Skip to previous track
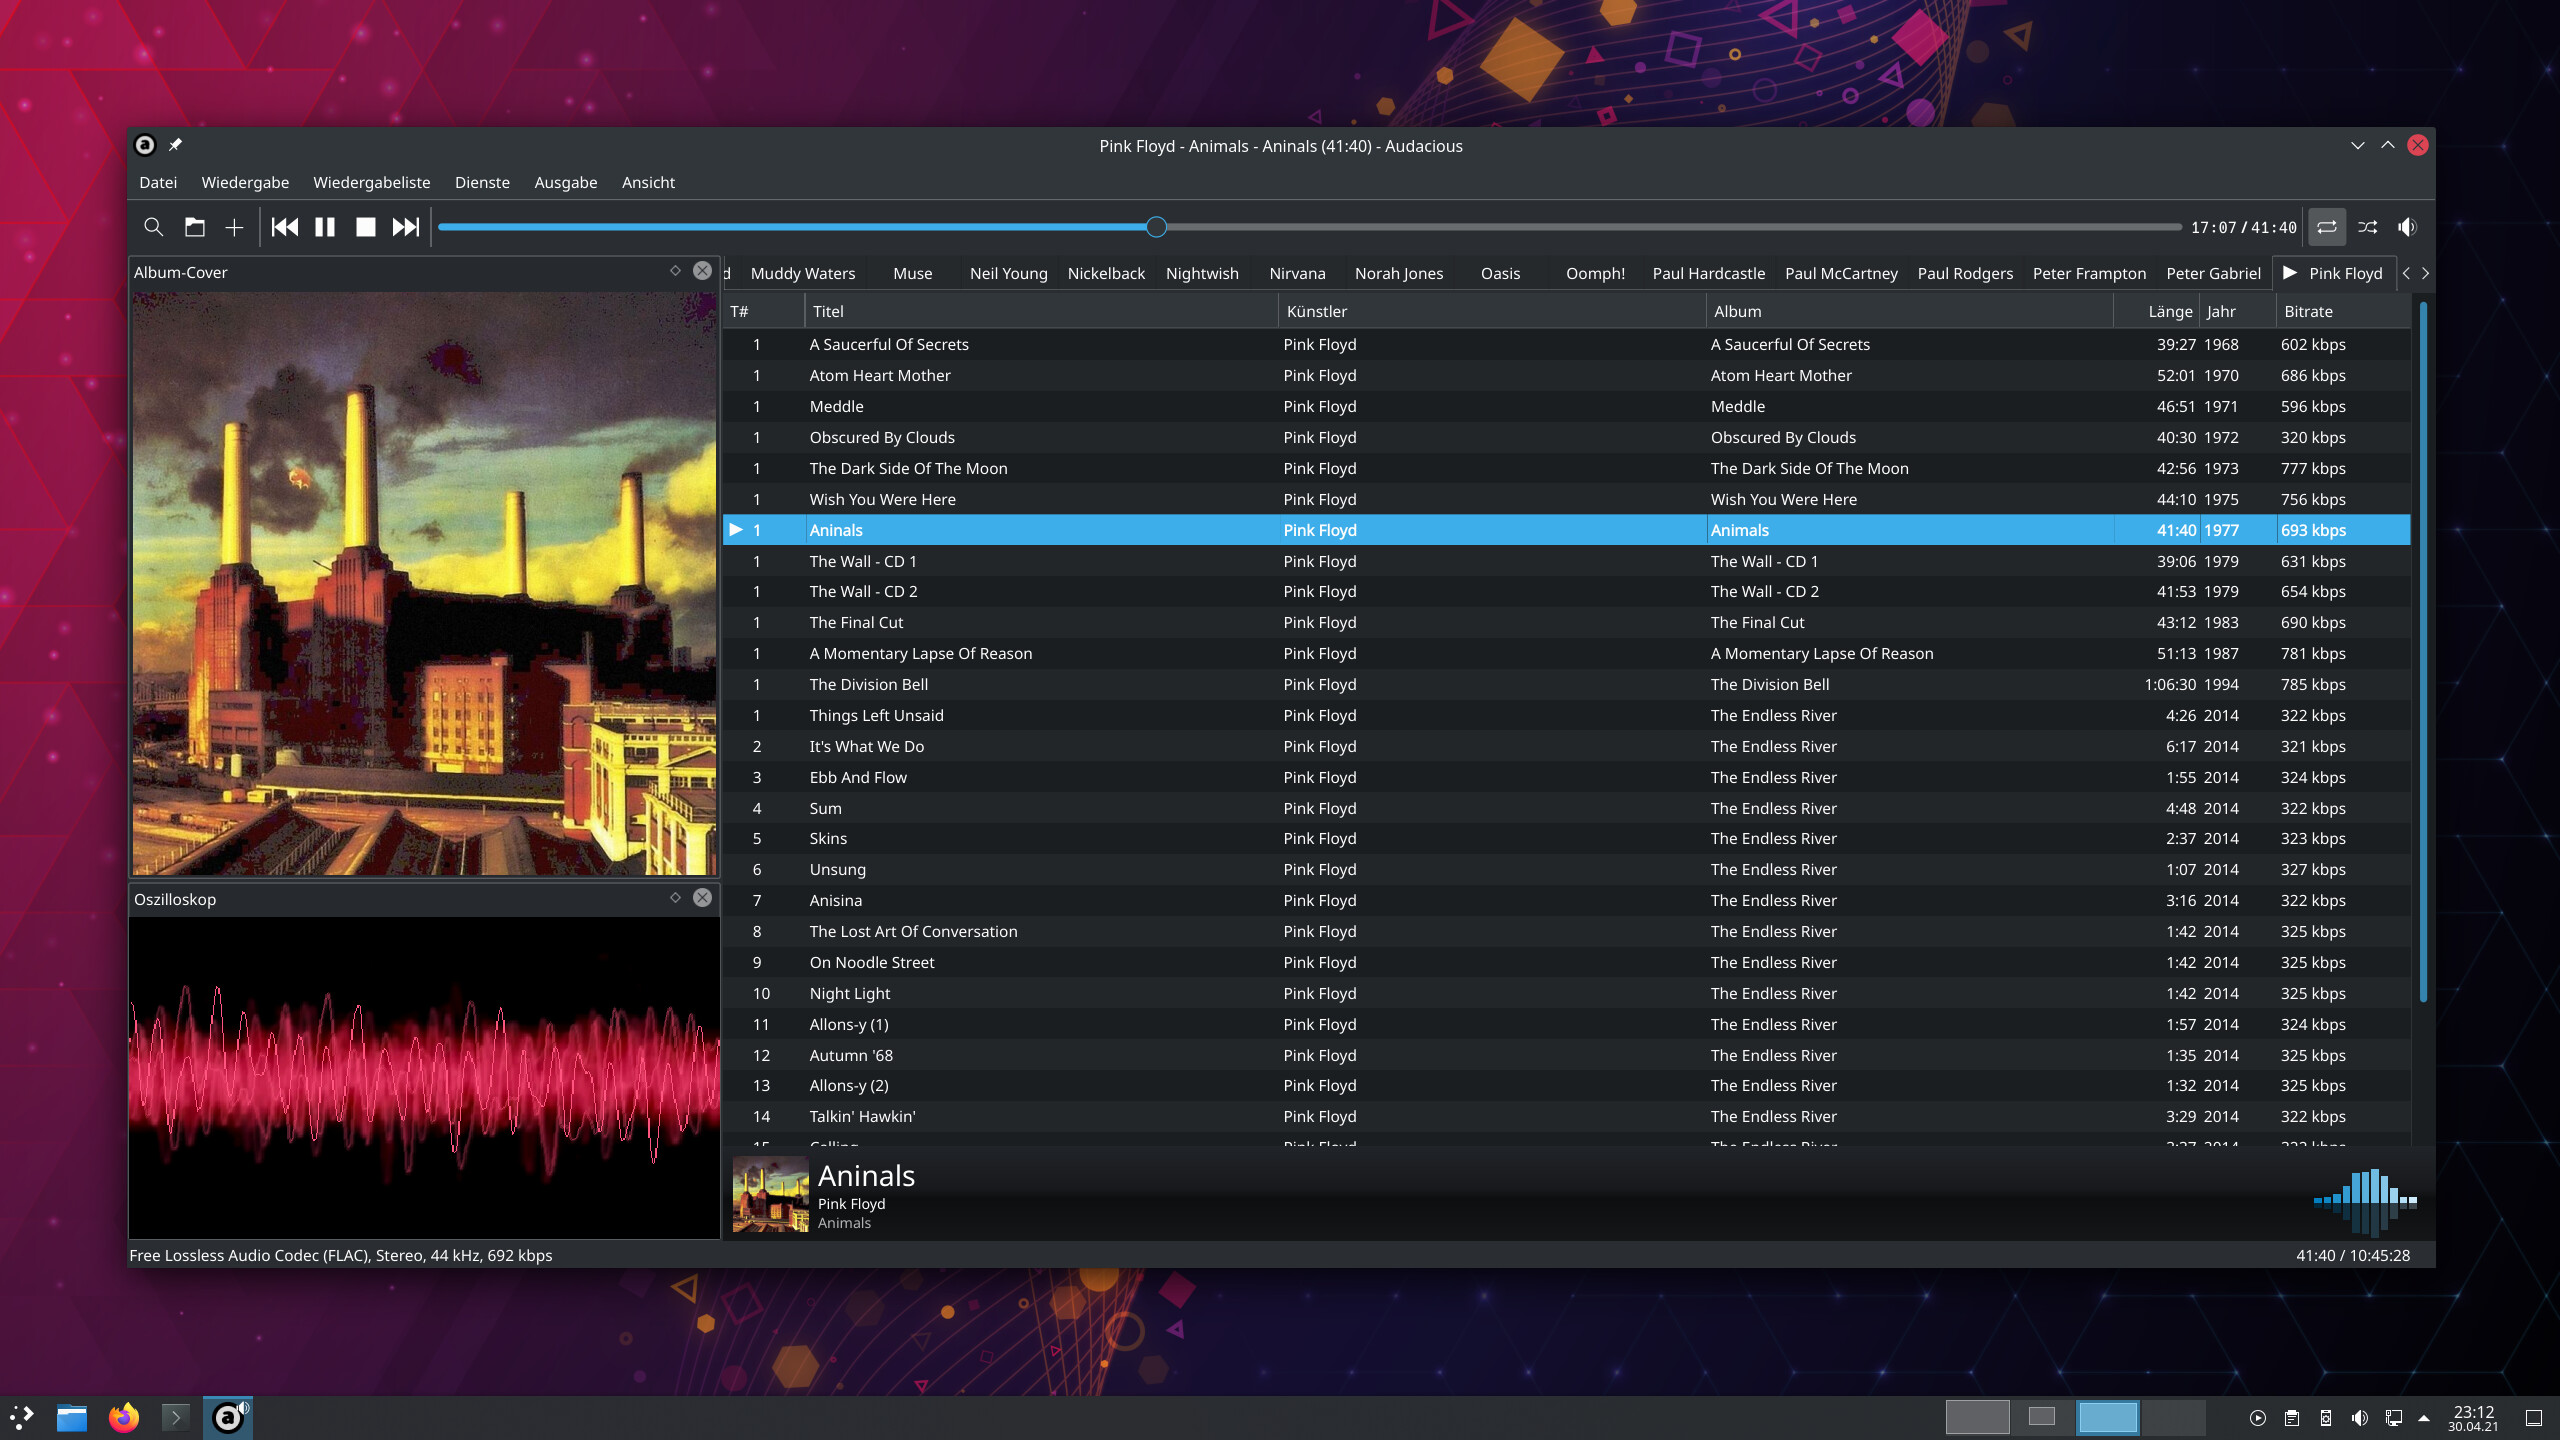 [x=285, y=227]
